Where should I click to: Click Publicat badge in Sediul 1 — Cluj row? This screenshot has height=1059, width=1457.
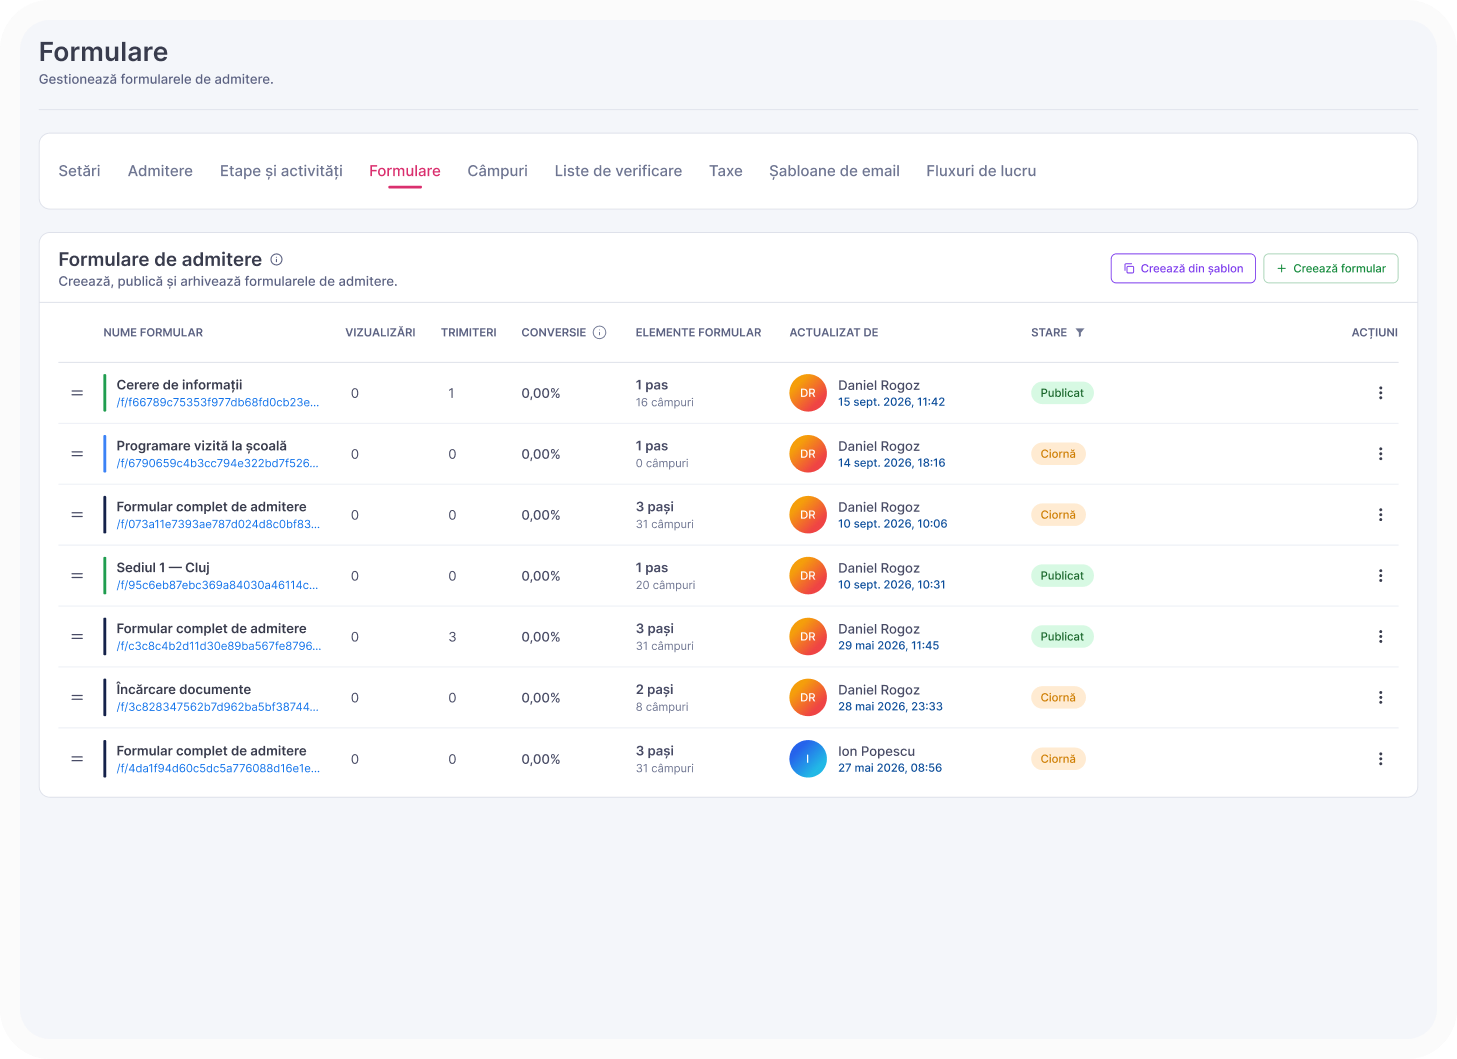(x=1062, y=576)
